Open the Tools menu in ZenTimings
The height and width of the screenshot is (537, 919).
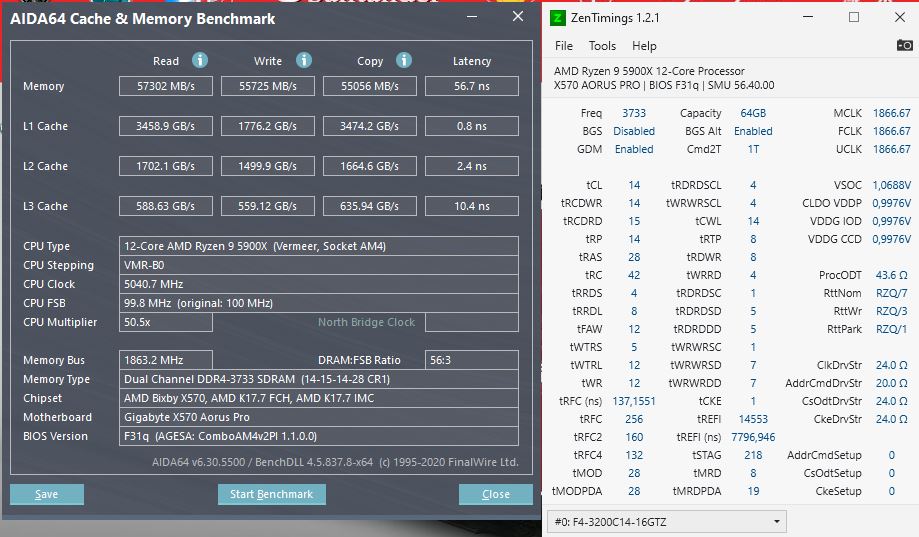603,46
